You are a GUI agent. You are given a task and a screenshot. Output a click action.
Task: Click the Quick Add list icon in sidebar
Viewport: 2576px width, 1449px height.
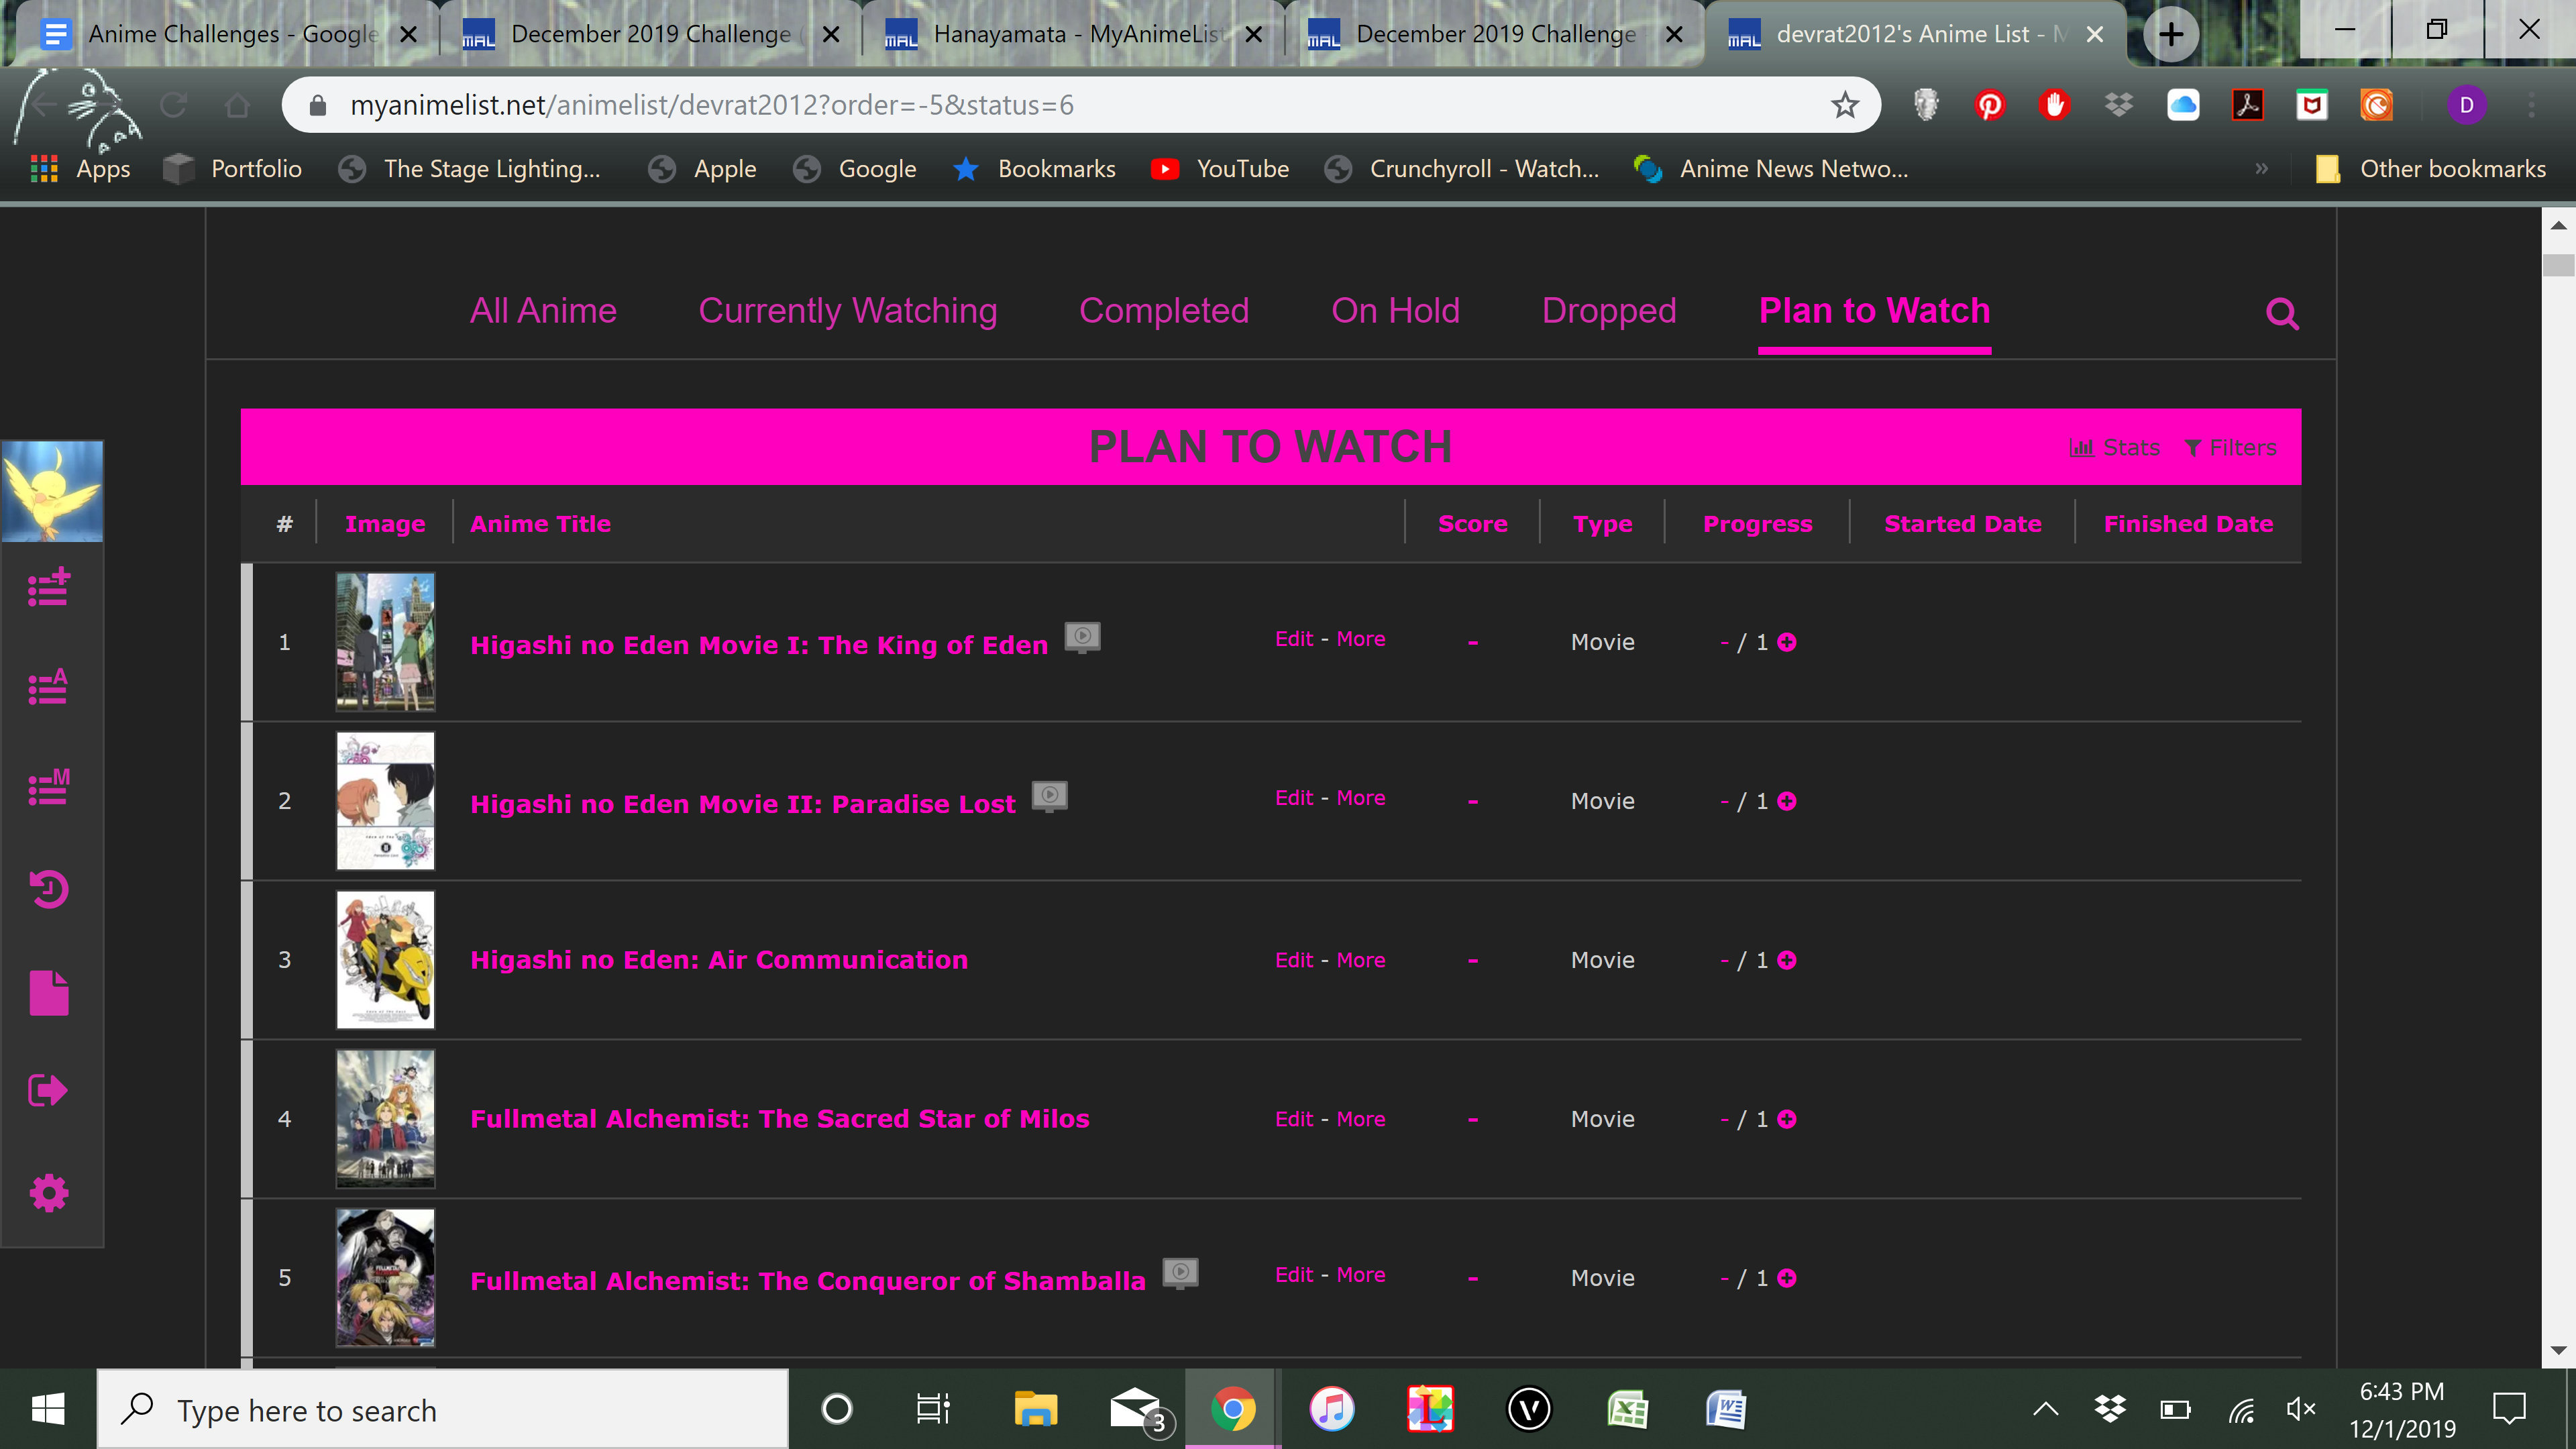[x=48, y=587]
